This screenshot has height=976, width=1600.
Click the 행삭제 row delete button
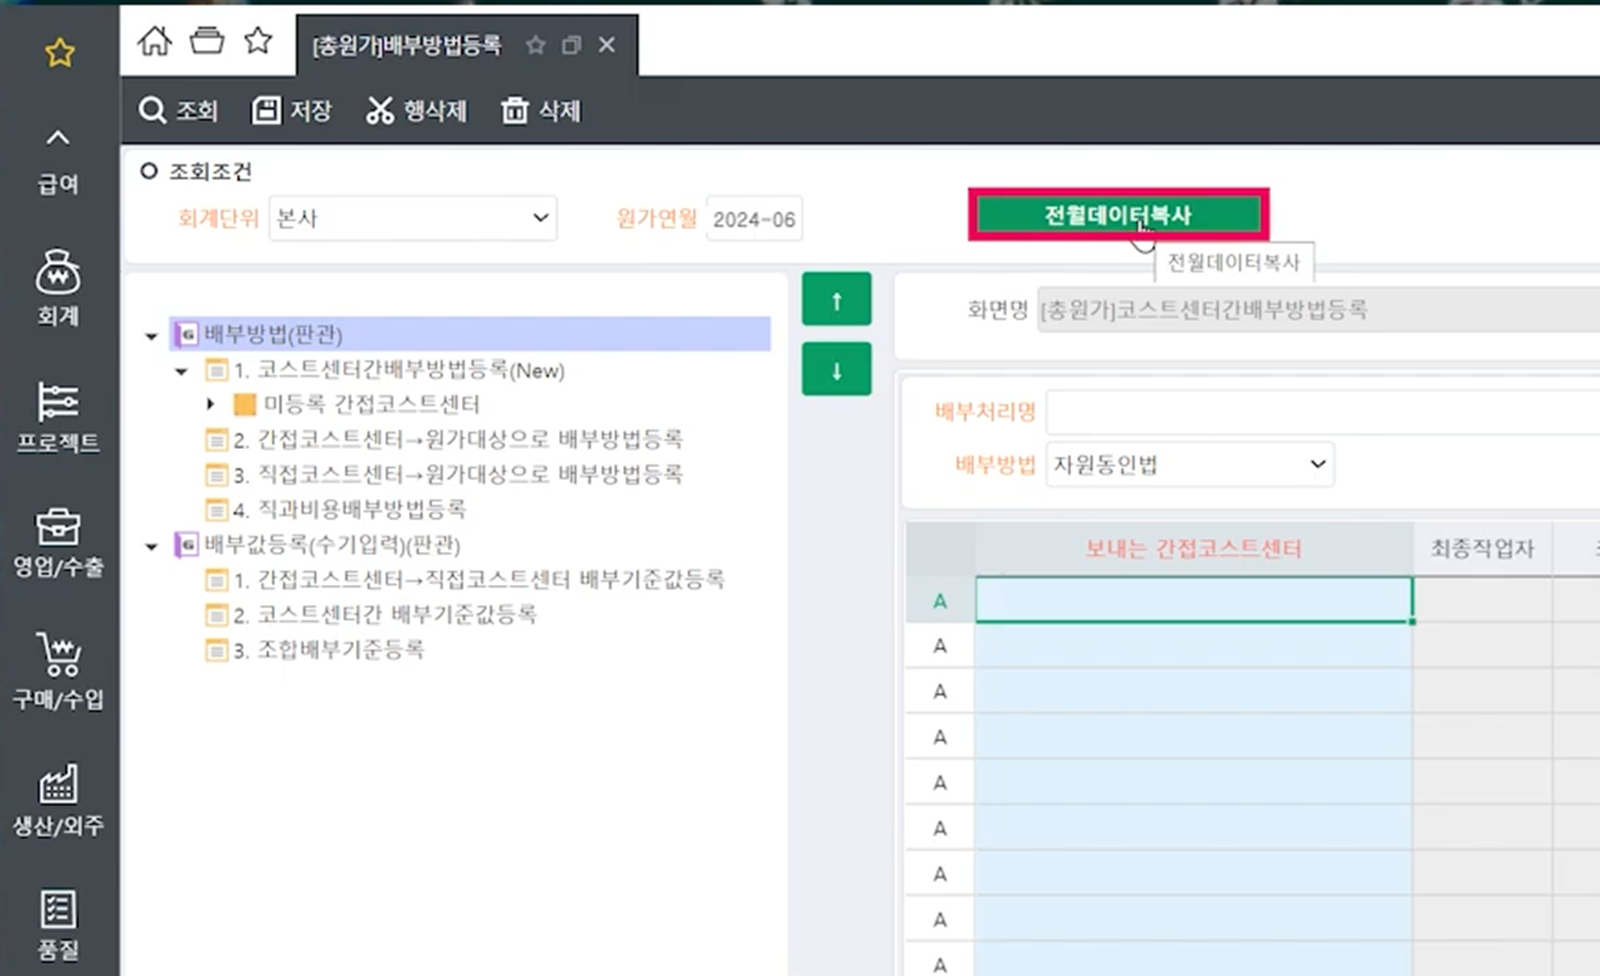416,110
